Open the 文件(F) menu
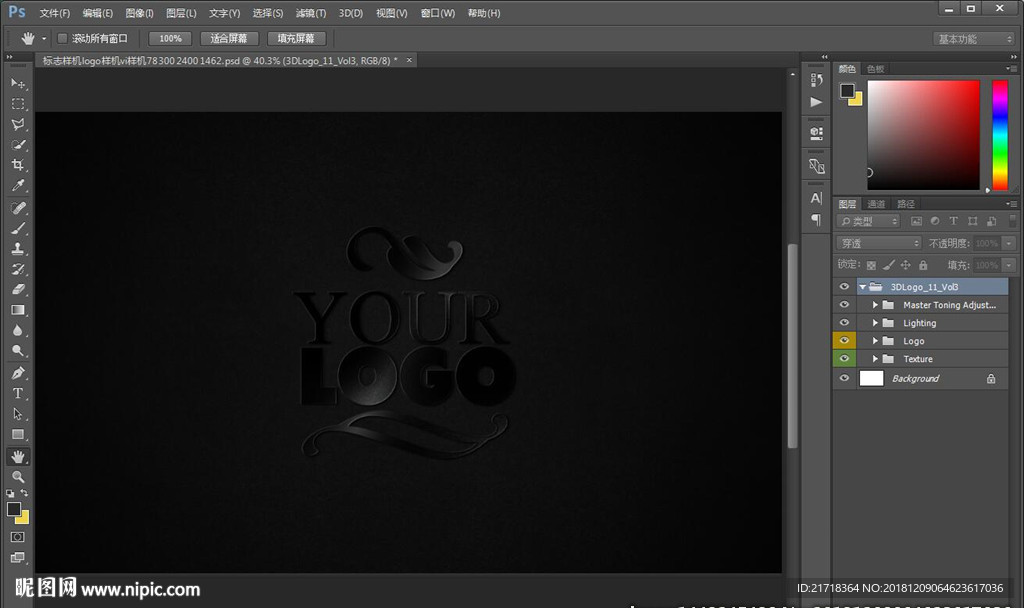 tap(55, 13)
